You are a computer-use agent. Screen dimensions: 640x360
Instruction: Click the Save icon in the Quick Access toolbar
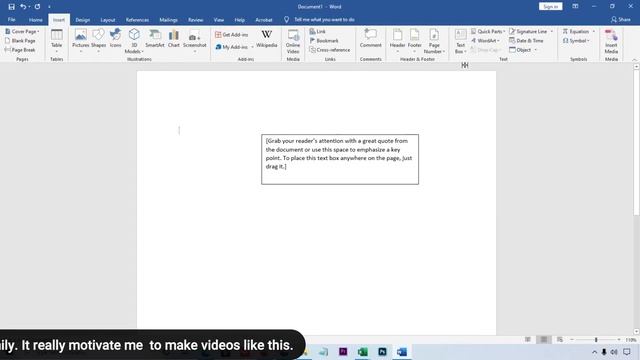[11, 7]
